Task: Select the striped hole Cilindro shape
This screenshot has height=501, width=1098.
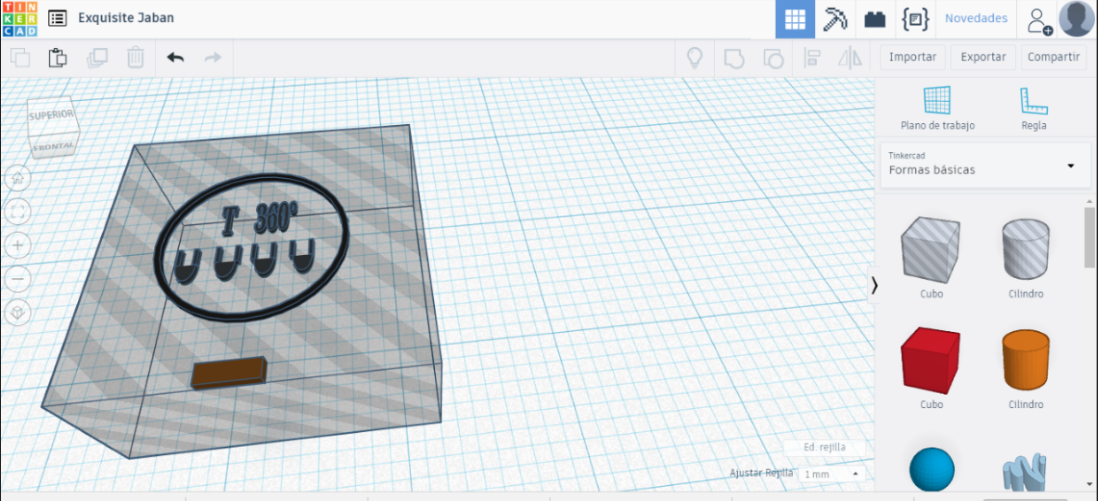Action: click(1026, 249)
